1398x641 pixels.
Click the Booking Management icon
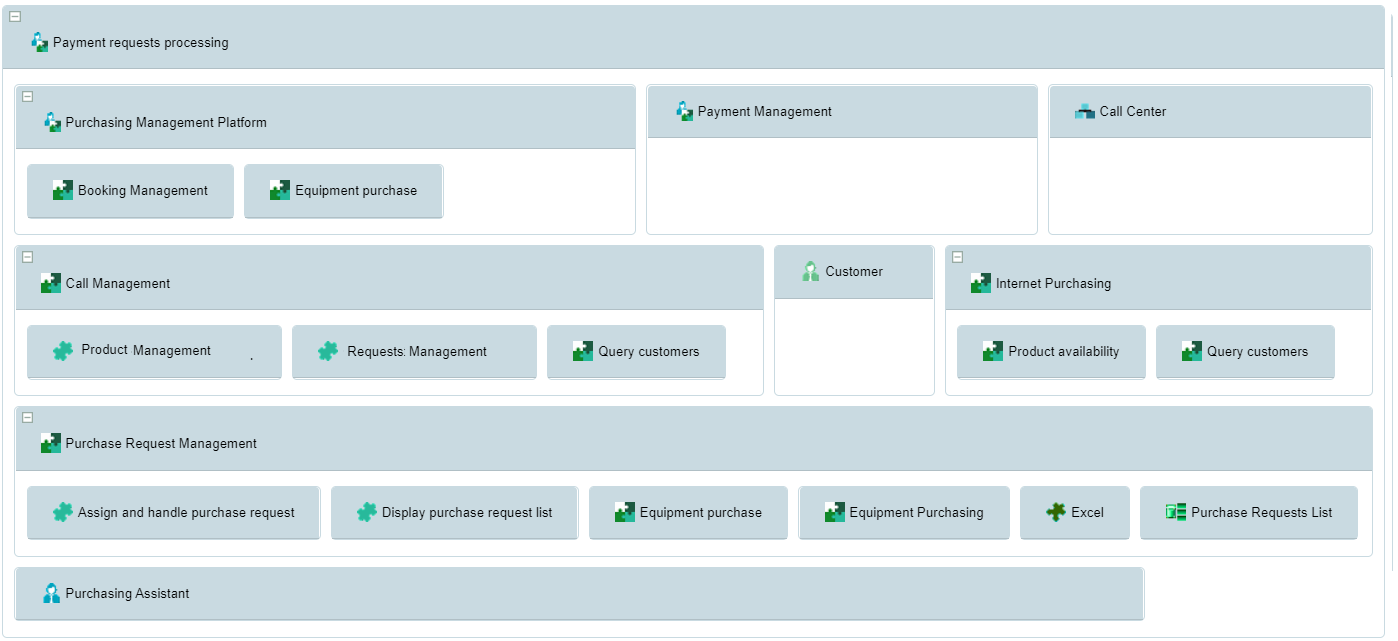coord(63,190)
